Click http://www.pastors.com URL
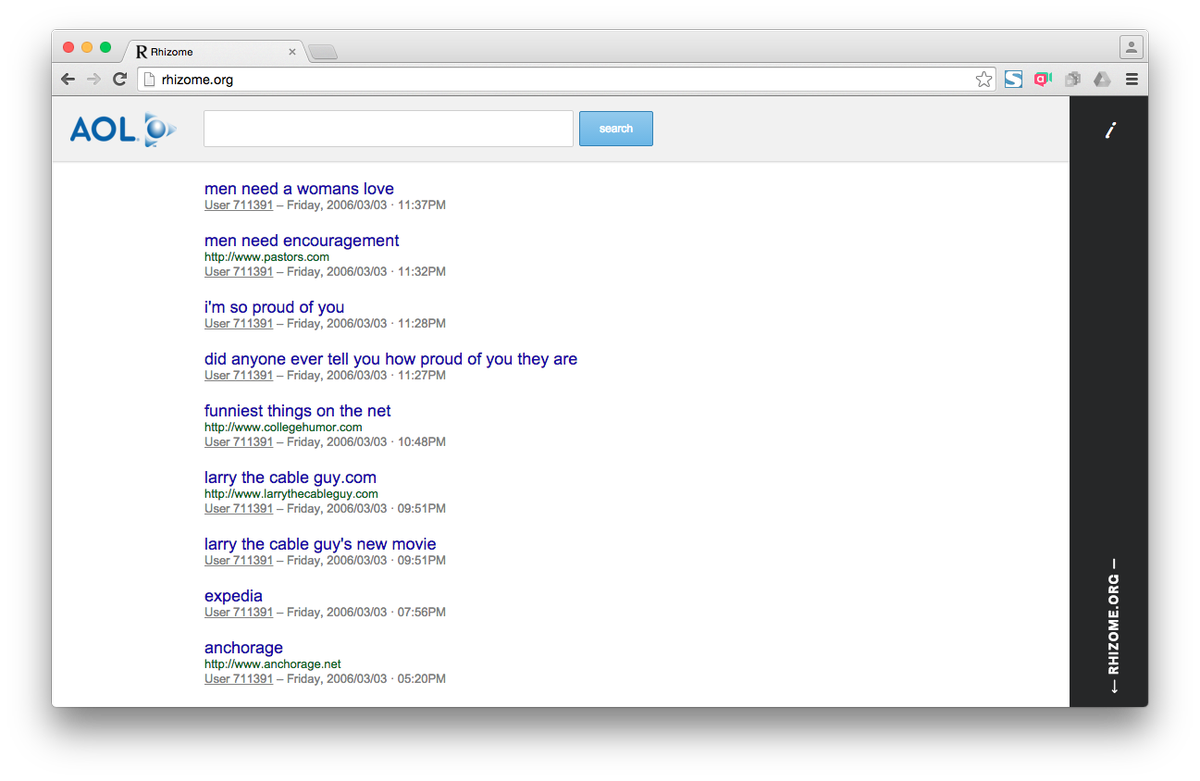The height and width of the screenshot is (781, 1200). [267, 257]
